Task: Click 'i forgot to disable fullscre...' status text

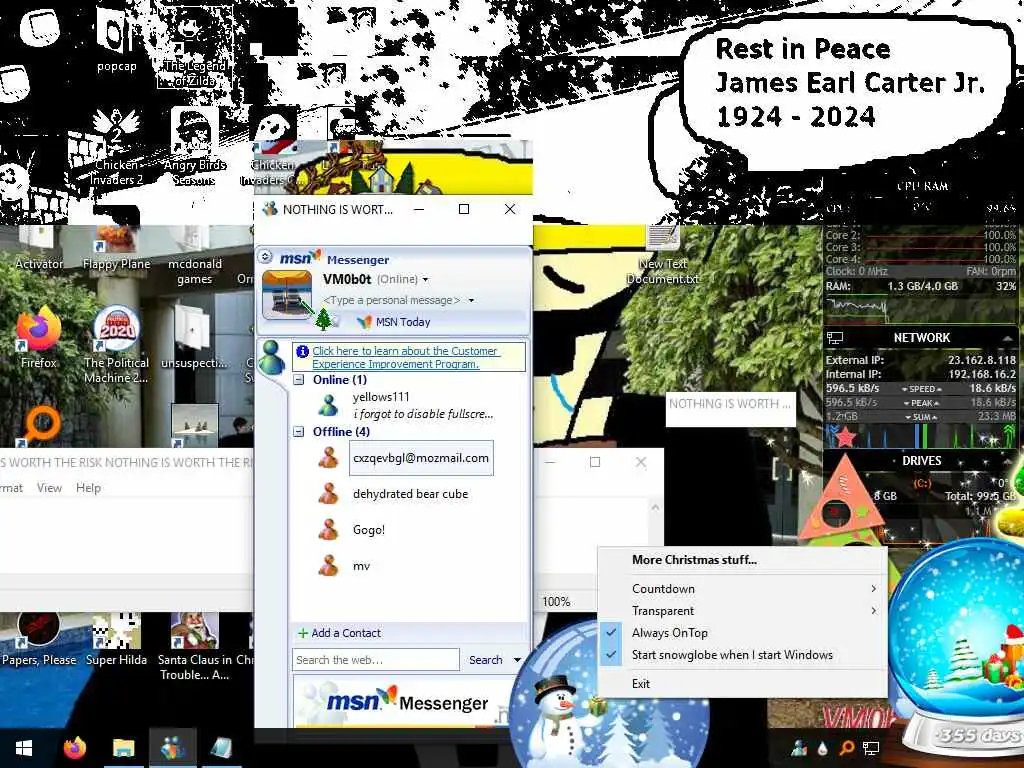Action: pos(423,414)
